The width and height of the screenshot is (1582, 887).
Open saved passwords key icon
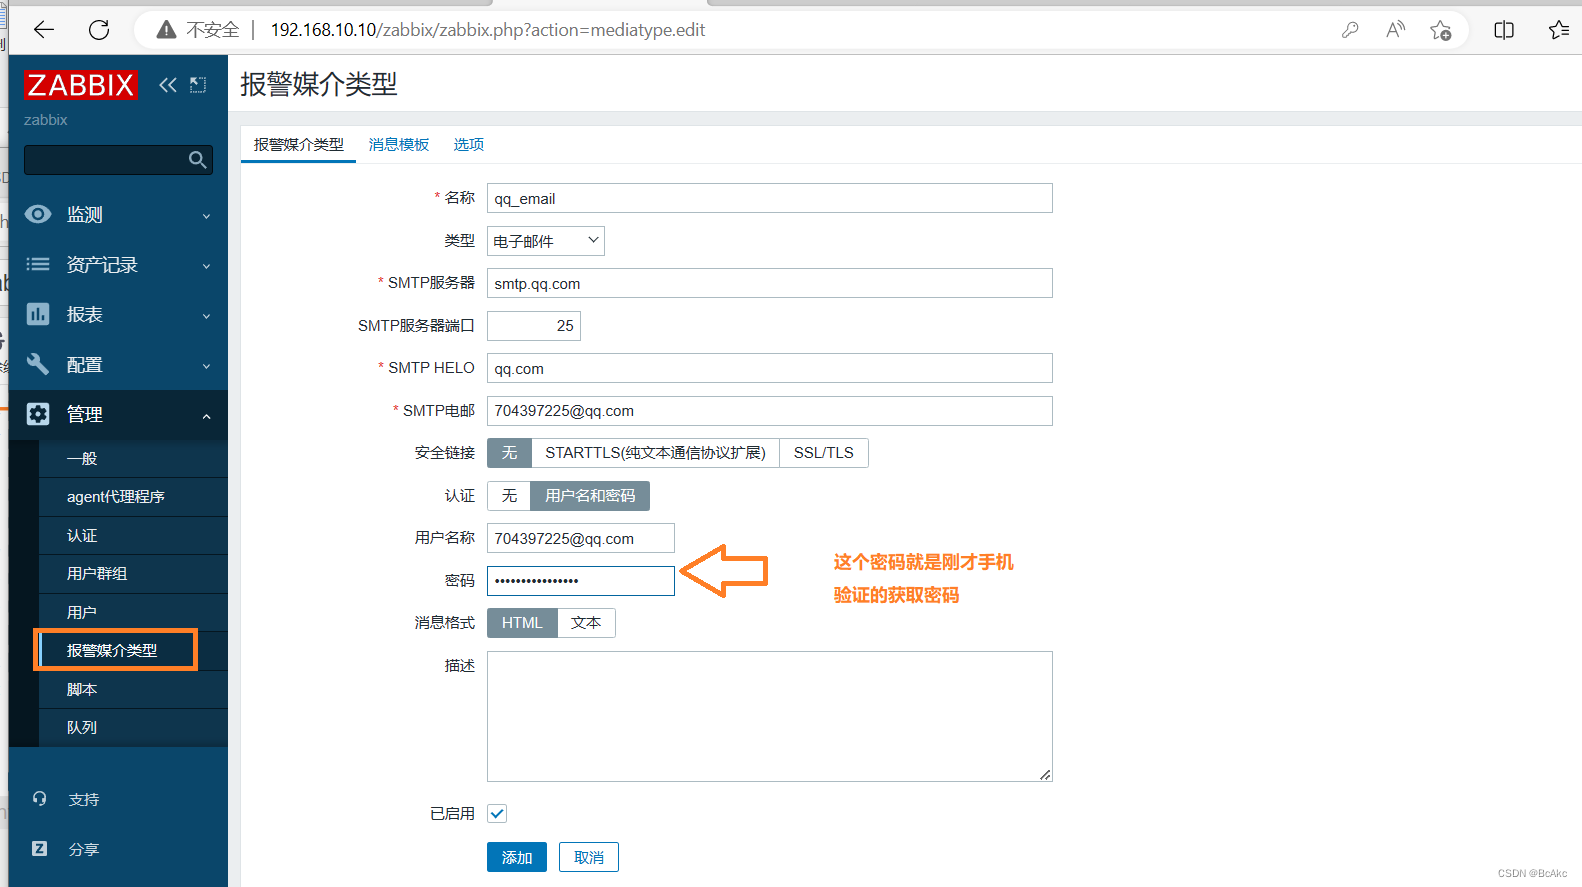pyautogui.click(x=1350, y=30)
